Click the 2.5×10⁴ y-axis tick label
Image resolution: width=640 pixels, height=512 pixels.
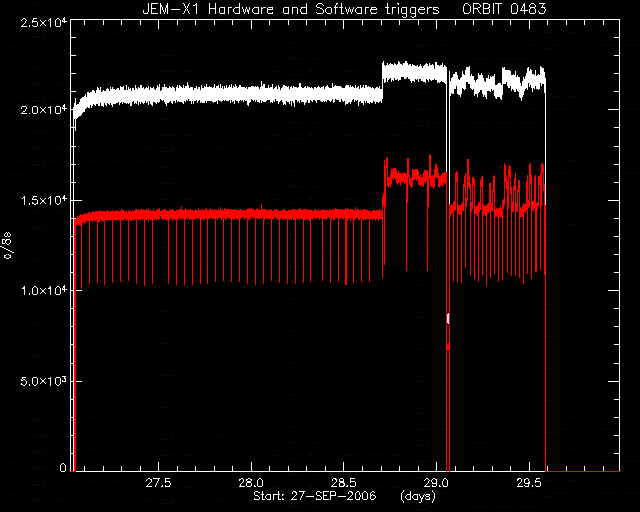pos(44,22)
